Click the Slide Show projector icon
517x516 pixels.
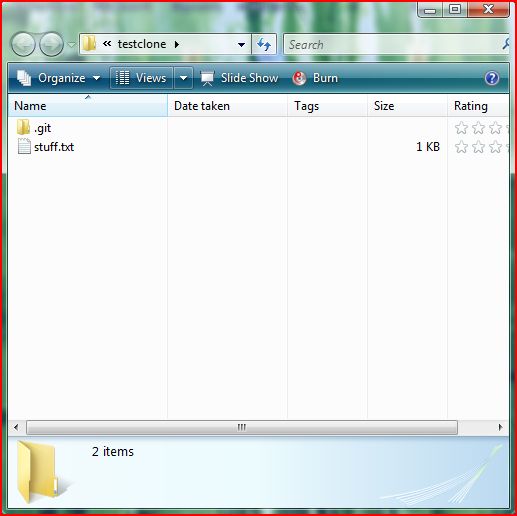click(x=207, y=78)
